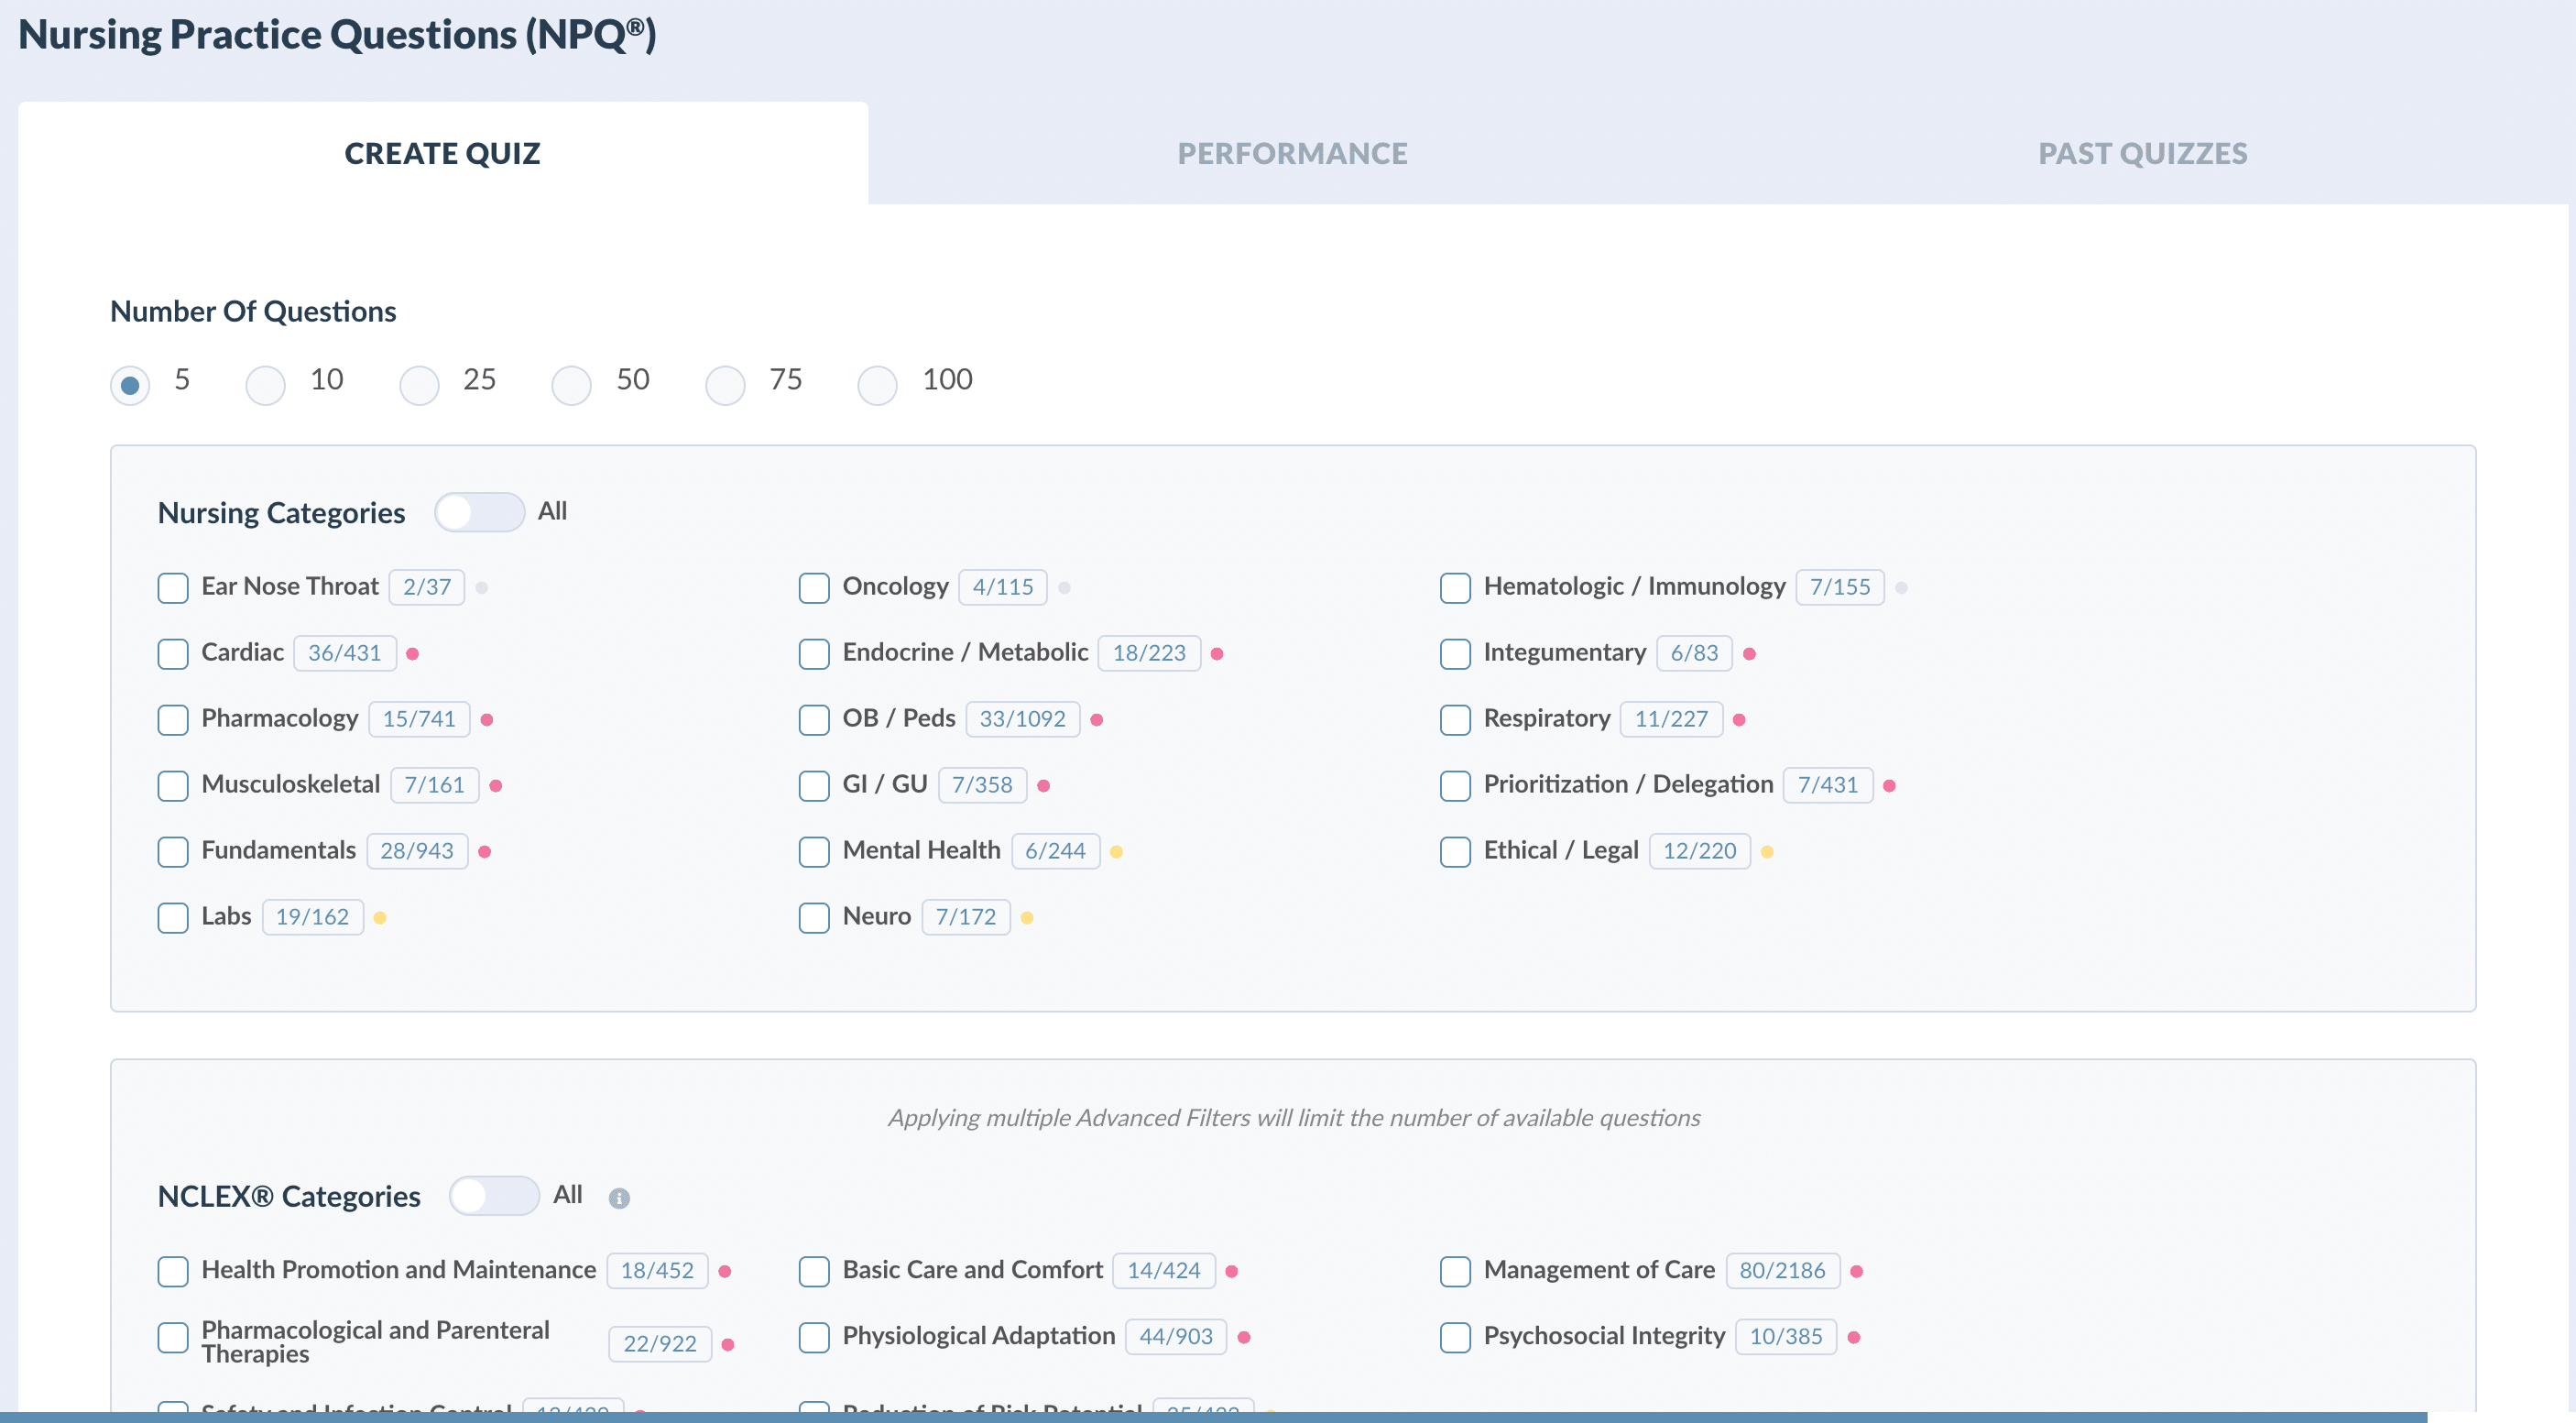
Task: Switch to the Performance tab
Action: [1292, 153]
